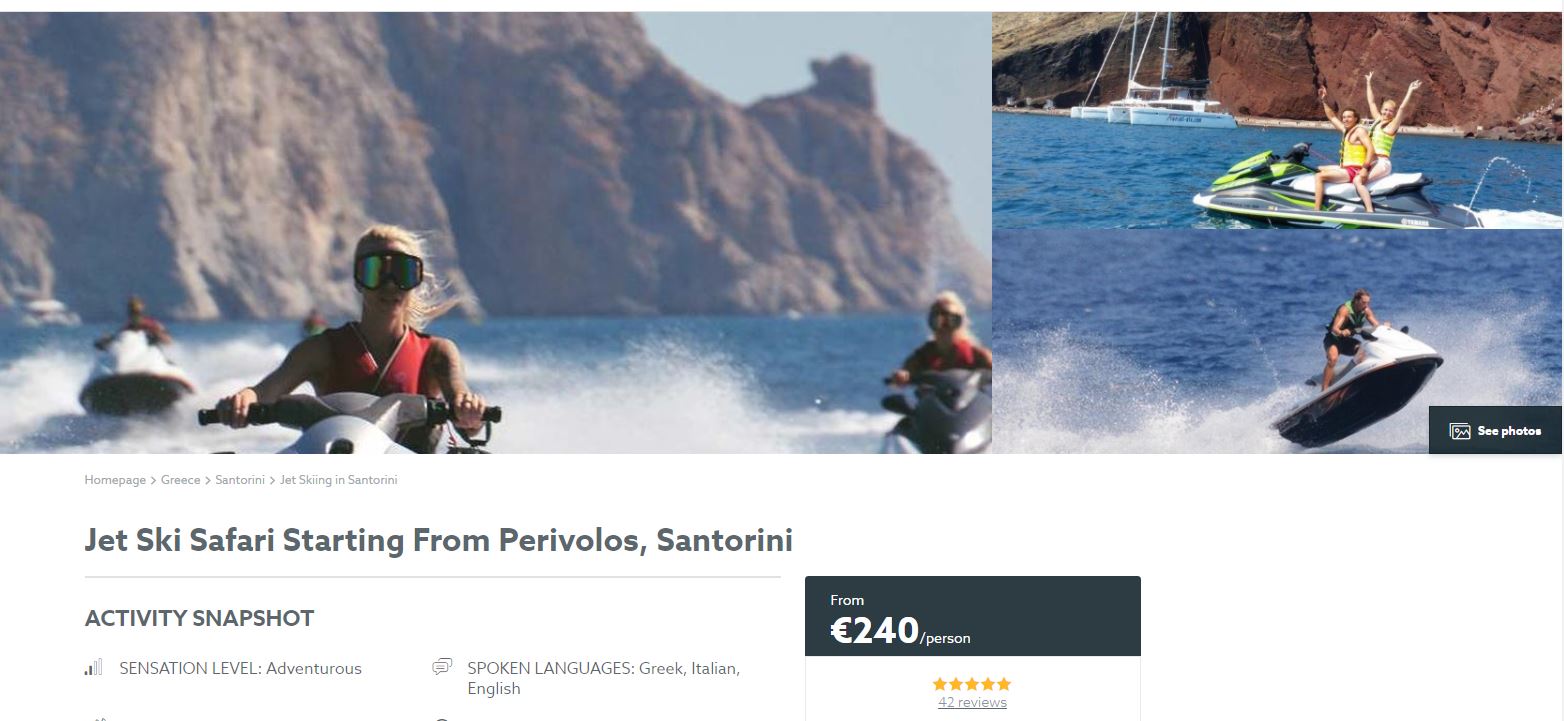Open the photo of the jet ski jumping a wave

pyautogui.click(x=1277, y=342)
